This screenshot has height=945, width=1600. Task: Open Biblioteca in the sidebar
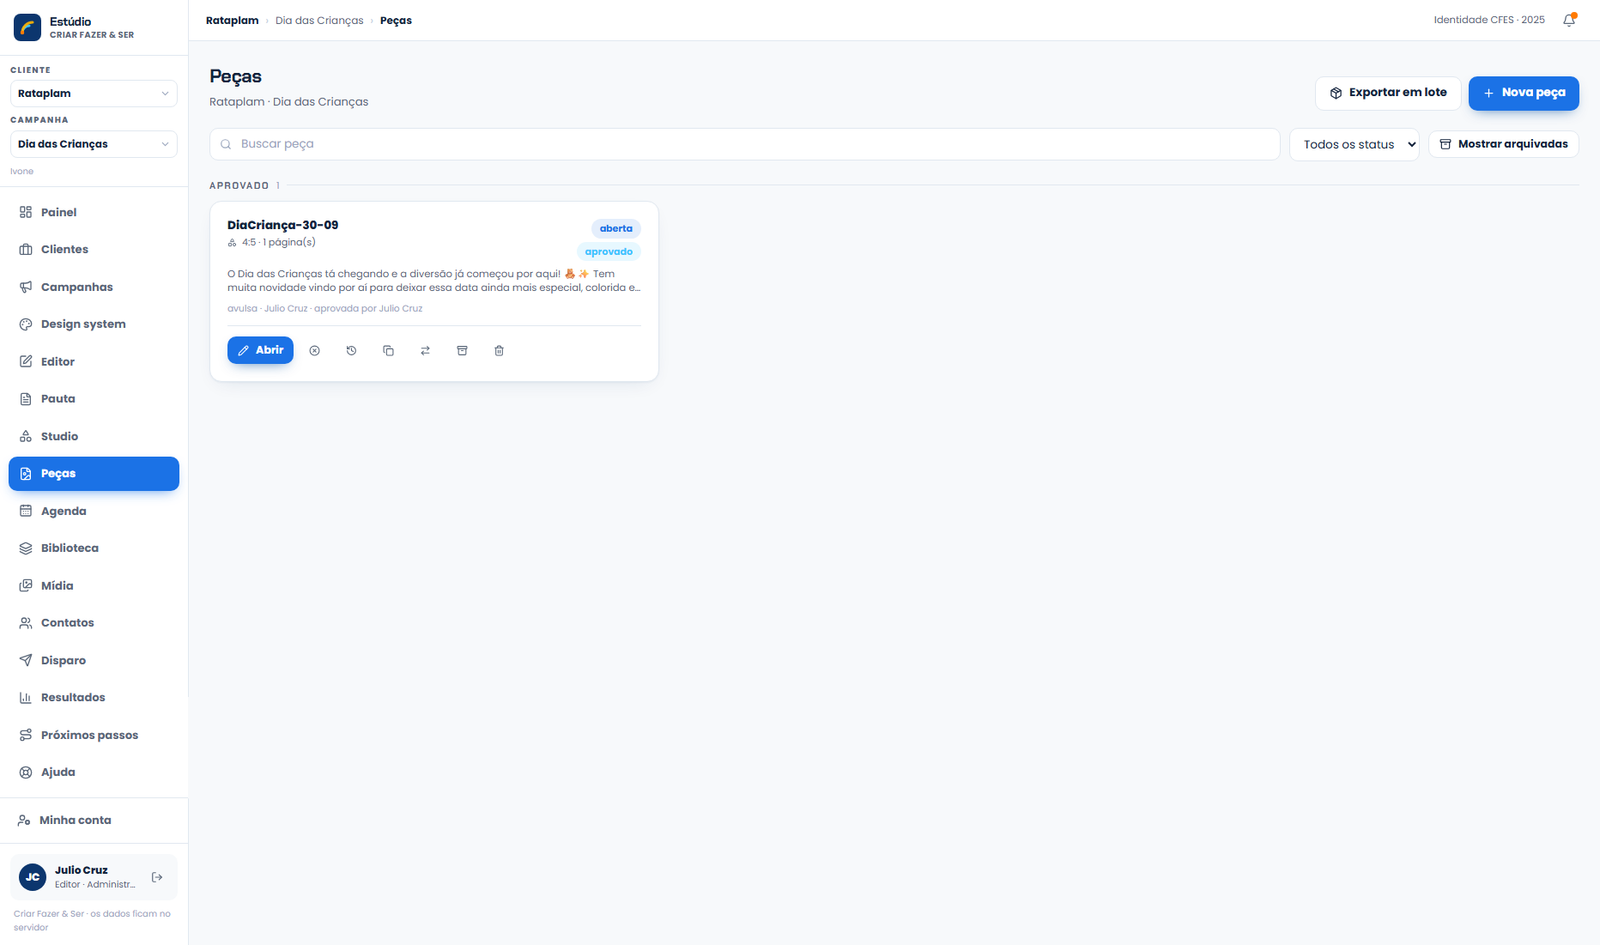pos(94,548)
